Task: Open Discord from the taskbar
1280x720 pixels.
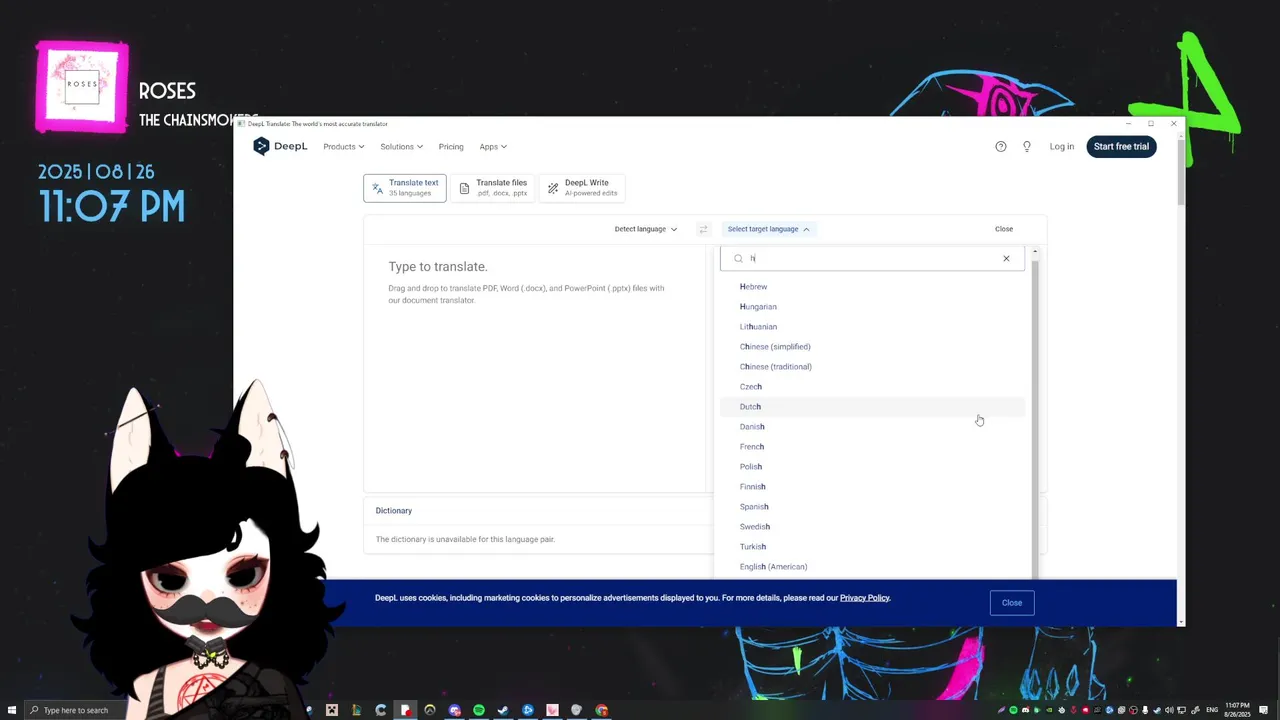Action: (454, 710)
